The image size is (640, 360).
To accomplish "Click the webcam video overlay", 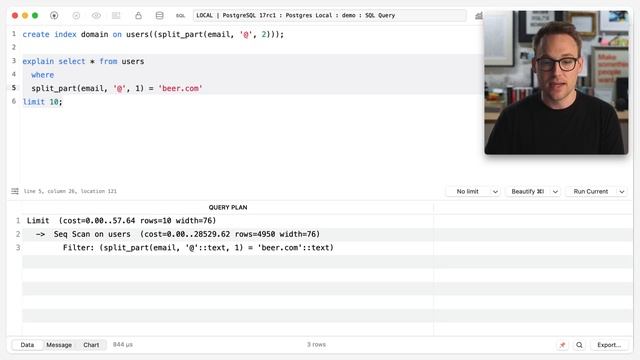I will (x=556, y=82).
